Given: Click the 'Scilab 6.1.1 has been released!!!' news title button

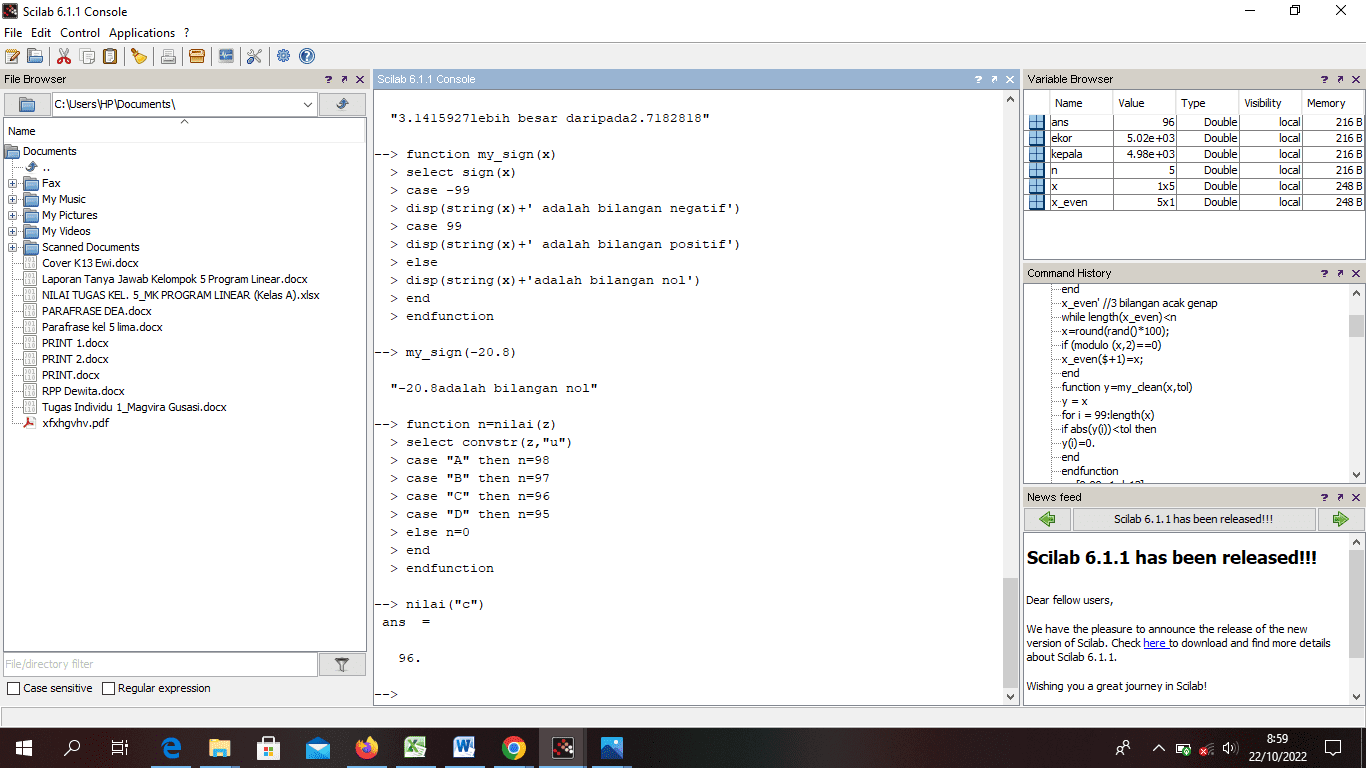Looking at the screenshot, I should [1193, 519].
